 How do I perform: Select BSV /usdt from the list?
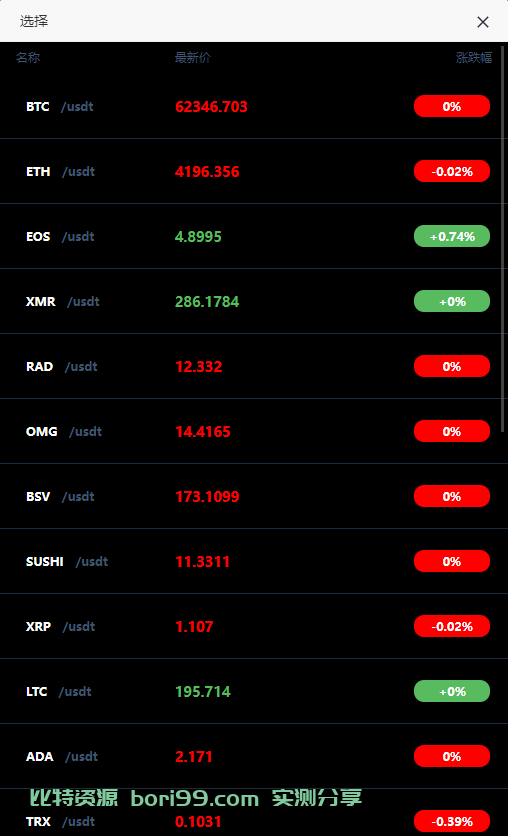[254, 497]
